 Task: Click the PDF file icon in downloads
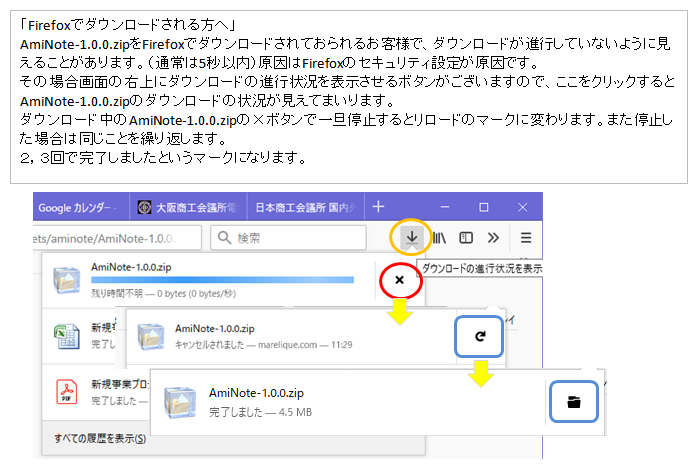(x=66, y=392)
